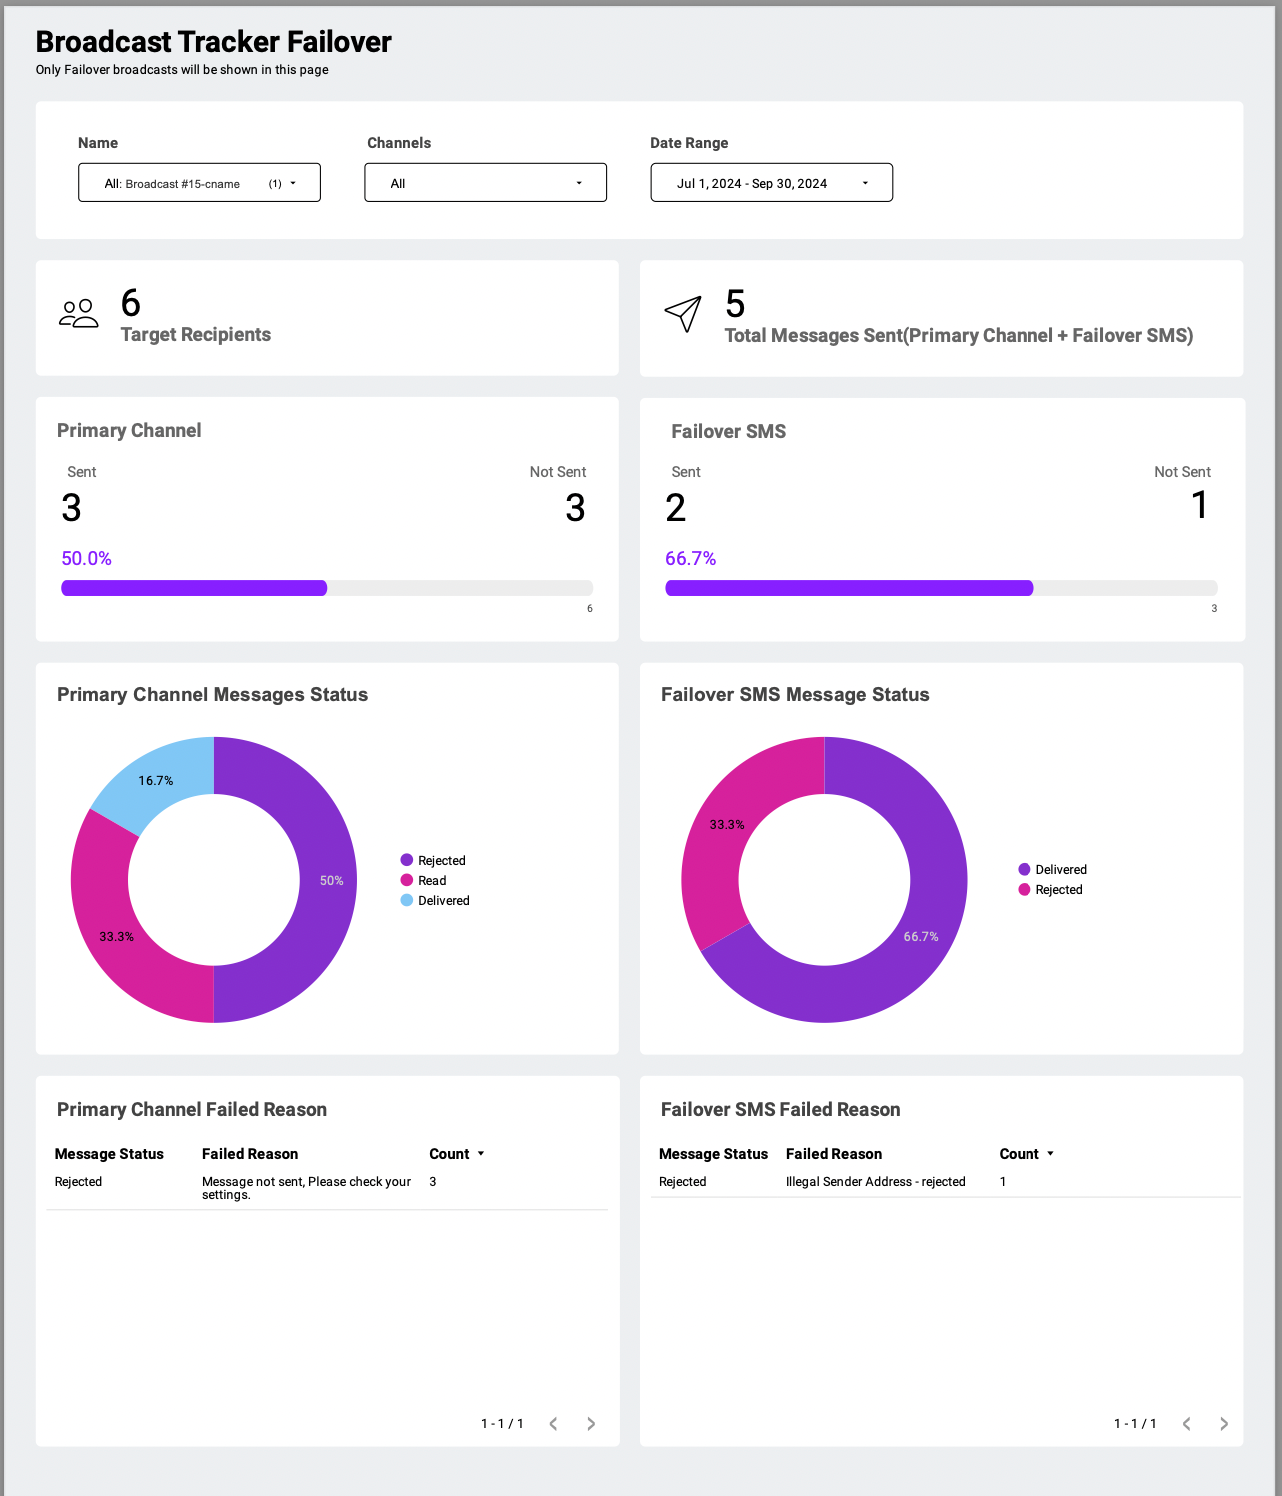Viewport: 1282px width, 1496px height.
Task: Click Failed Reason column header in Primary table
Action: click(x=250, y=1154)
